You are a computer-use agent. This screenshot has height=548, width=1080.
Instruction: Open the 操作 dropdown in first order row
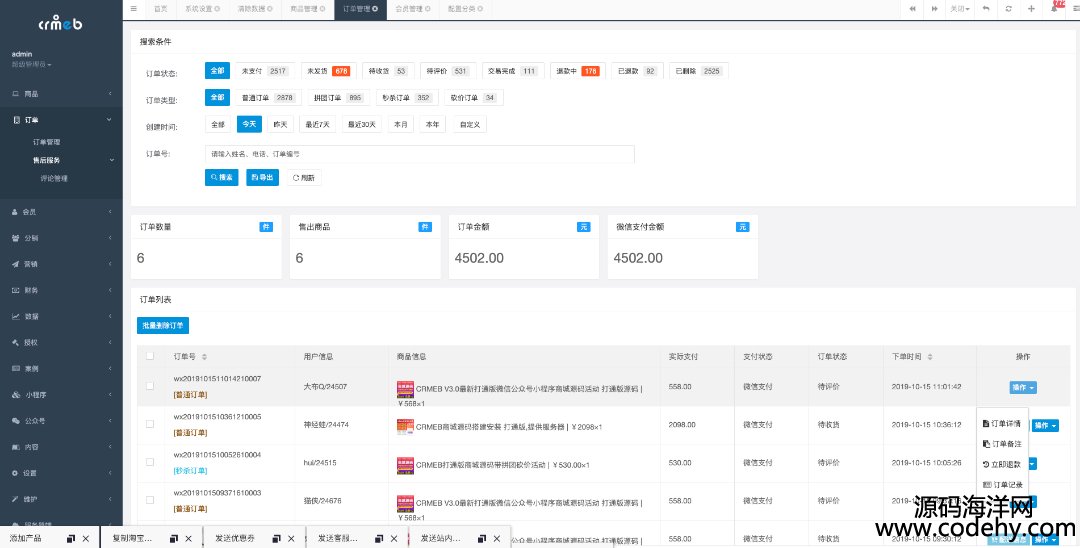pyautogui.click(x=1022, y=387)
